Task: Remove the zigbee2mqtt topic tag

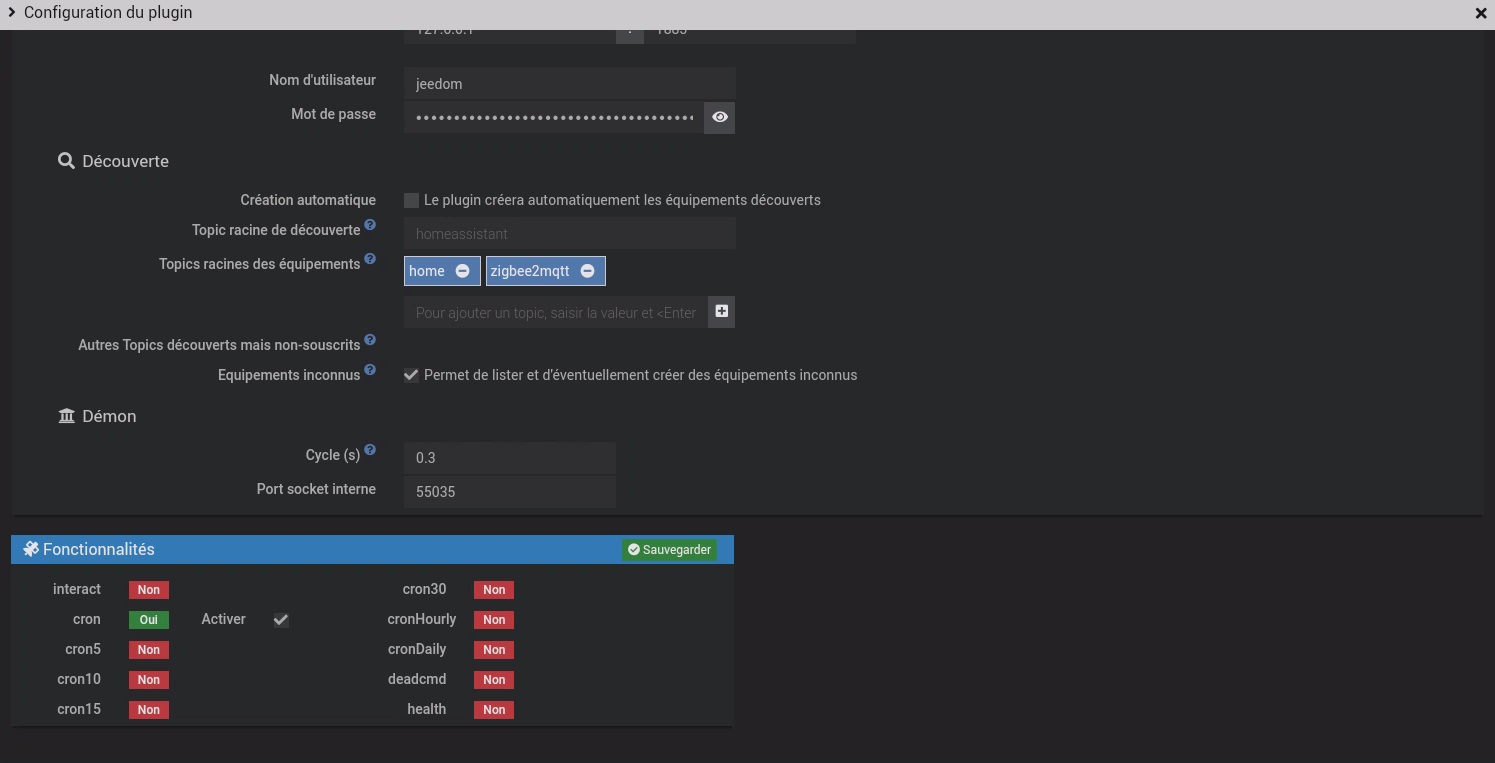Action: (587, 271)
